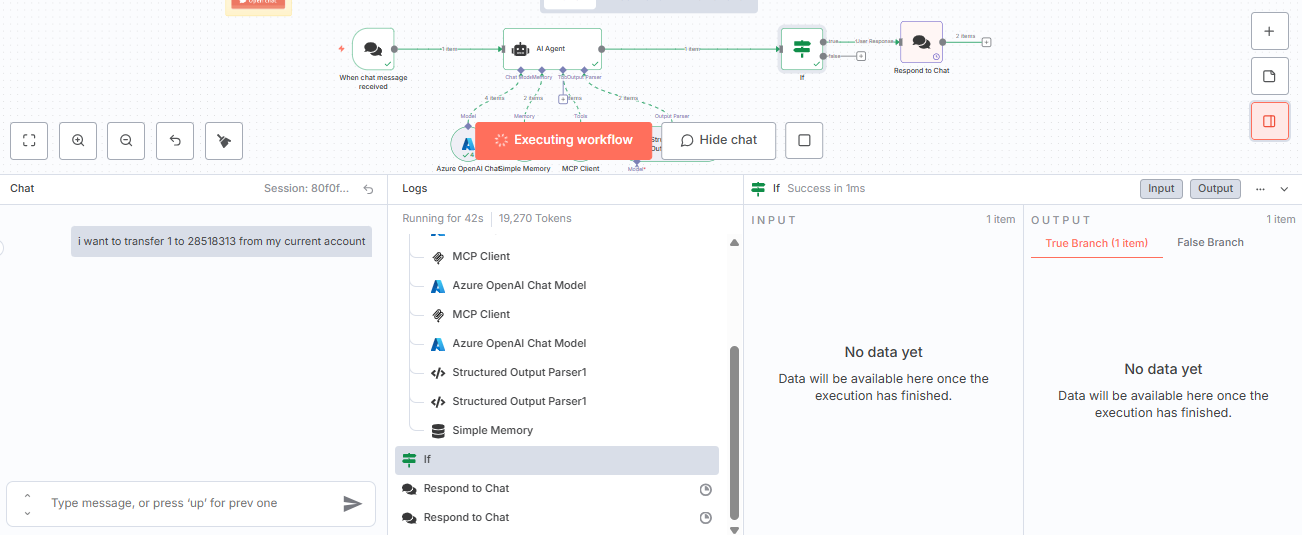1302x535 pixels.
Task: Click the previous message up arrow
Action: tap(27, 496)
